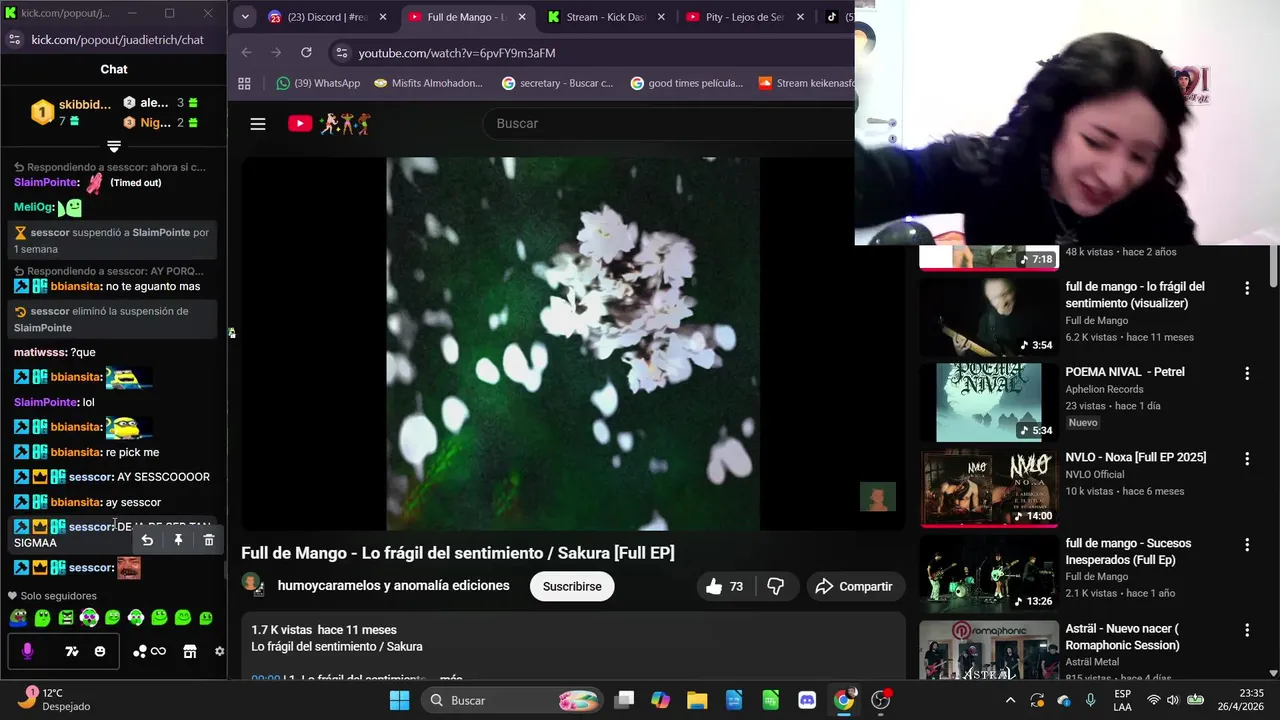The width and height of the screenshot is (1280, 720).
Task: Share the video with Compartir button
Action: [853, 587]
